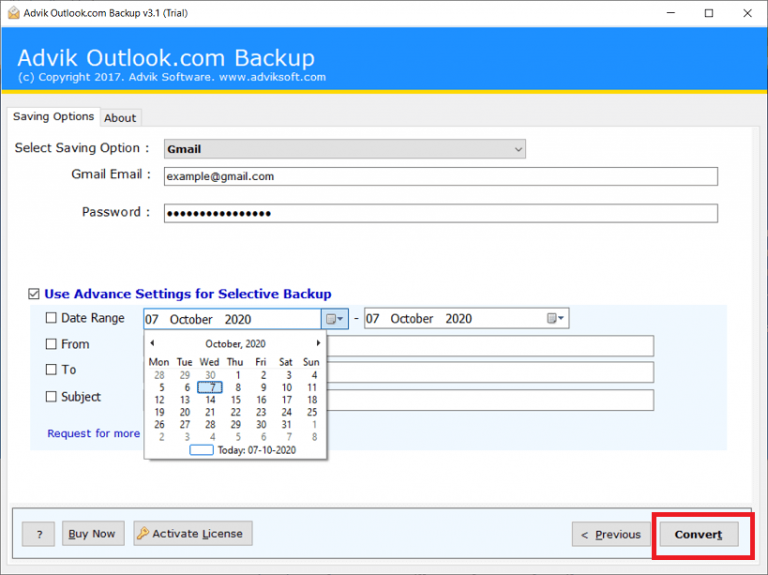Untick Use Advance Settings for Selective Backup
This screenshot has width=768, height=575.
coord(34,294)
